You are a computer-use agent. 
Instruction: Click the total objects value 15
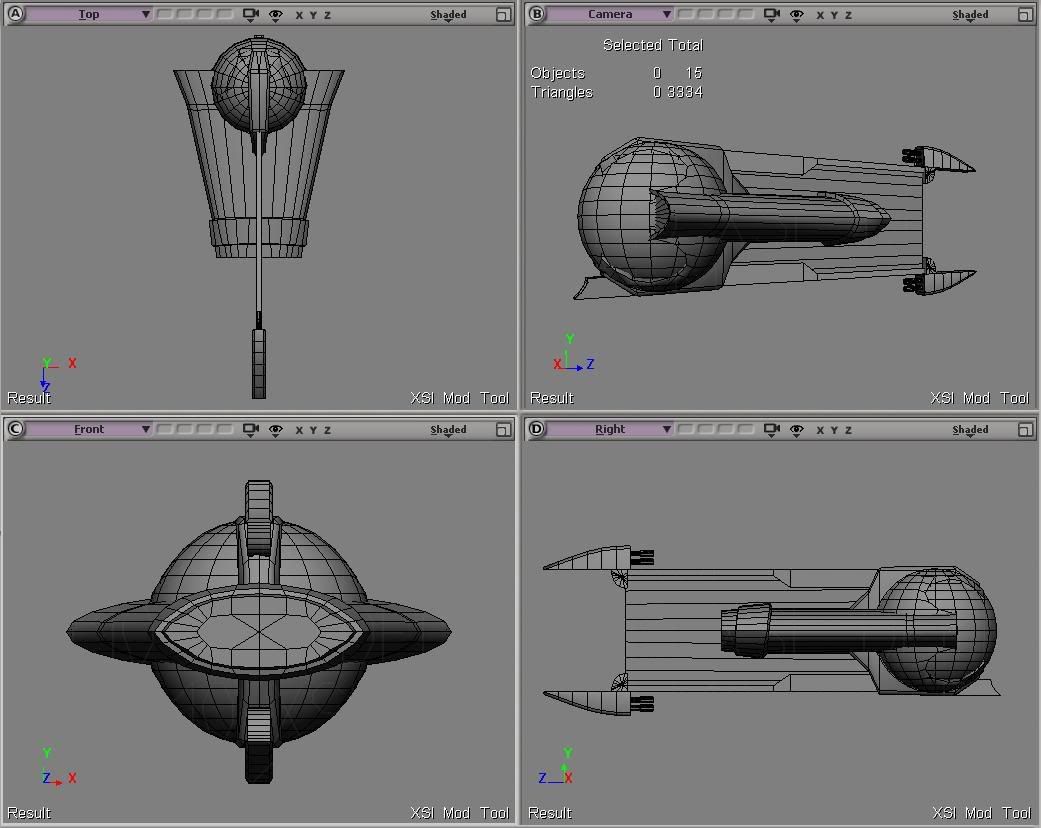[x=694, y=72]
